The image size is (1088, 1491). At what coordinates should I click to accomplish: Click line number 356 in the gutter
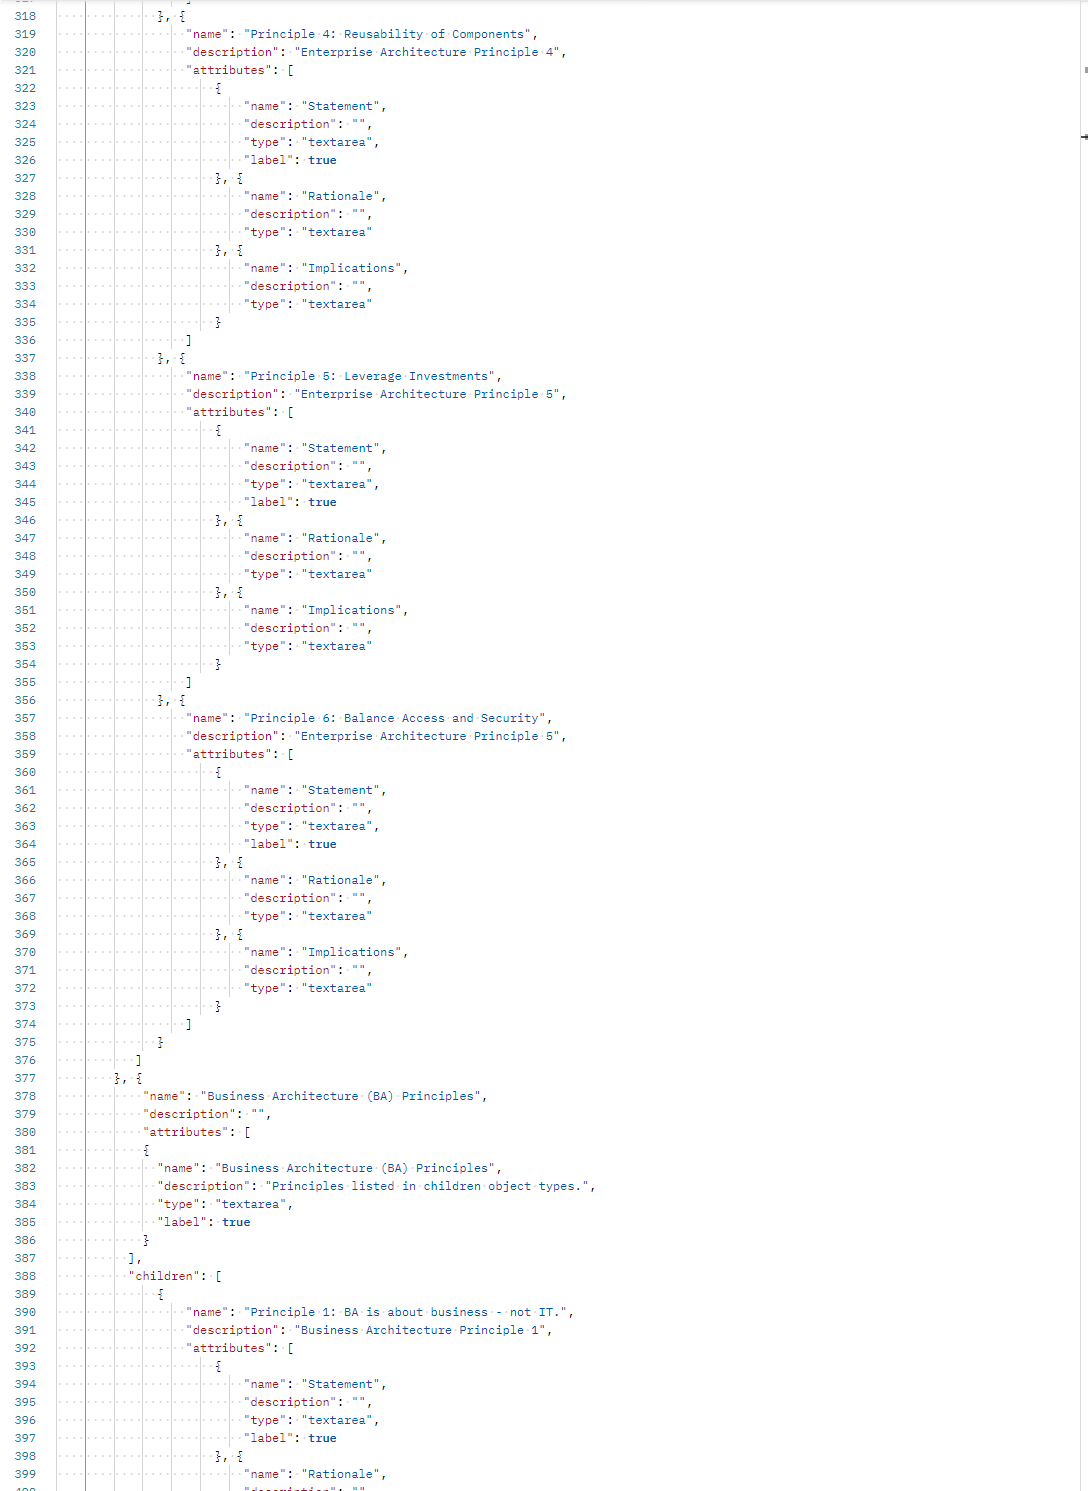click(25, 700)
